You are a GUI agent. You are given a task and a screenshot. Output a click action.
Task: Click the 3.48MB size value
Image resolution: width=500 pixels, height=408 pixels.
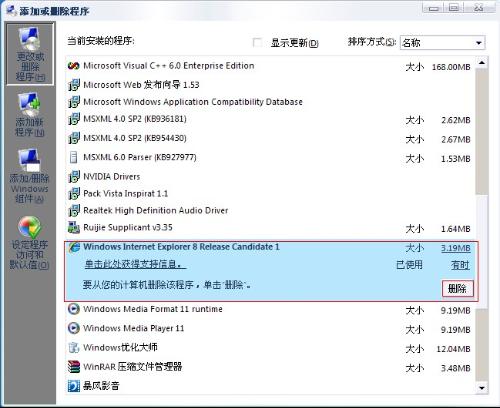pyautogui.click(x=456, y=369)
